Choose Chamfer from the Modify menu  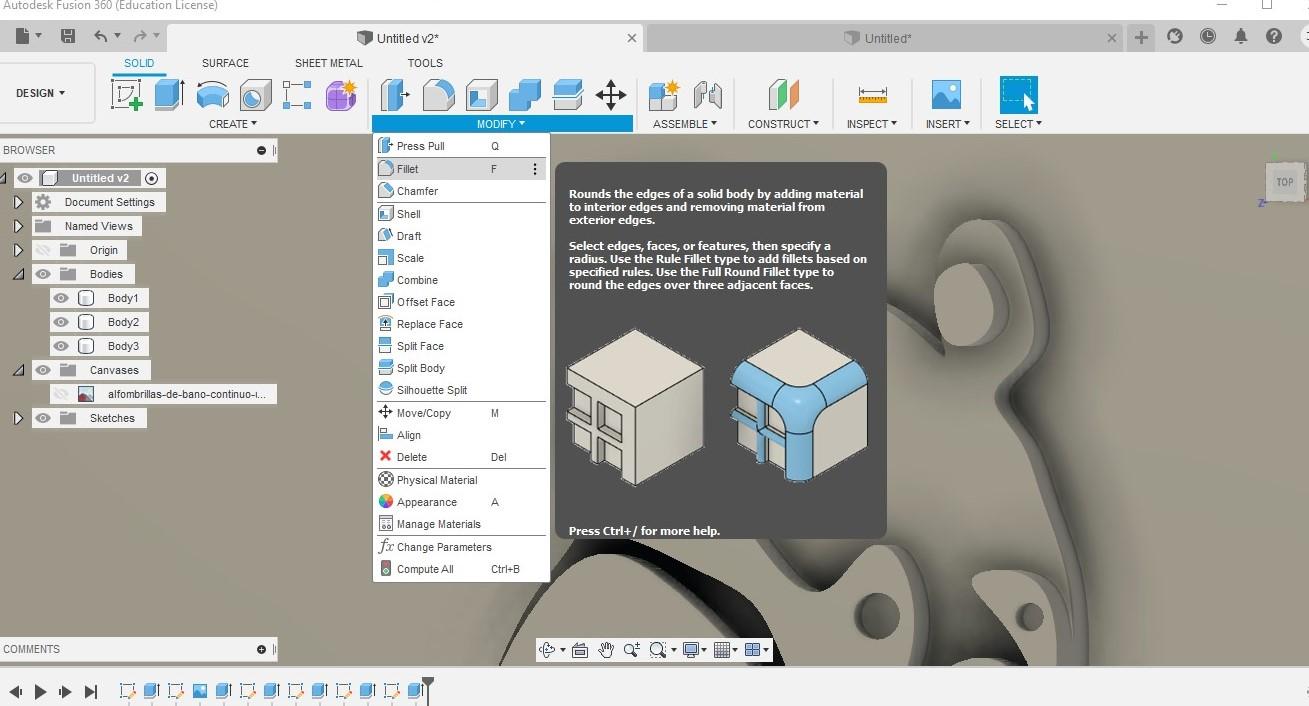(x=461, y=191)
